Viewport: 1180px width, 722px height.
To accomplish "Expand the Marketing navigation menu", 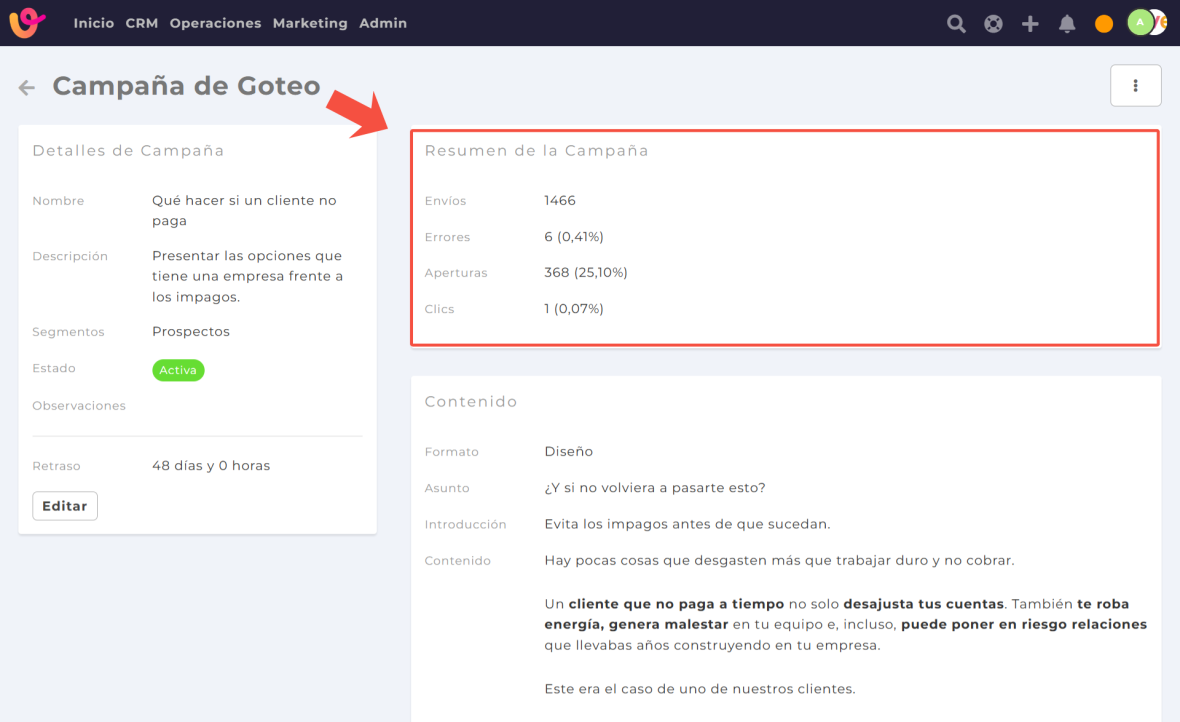I will [310, 23].
